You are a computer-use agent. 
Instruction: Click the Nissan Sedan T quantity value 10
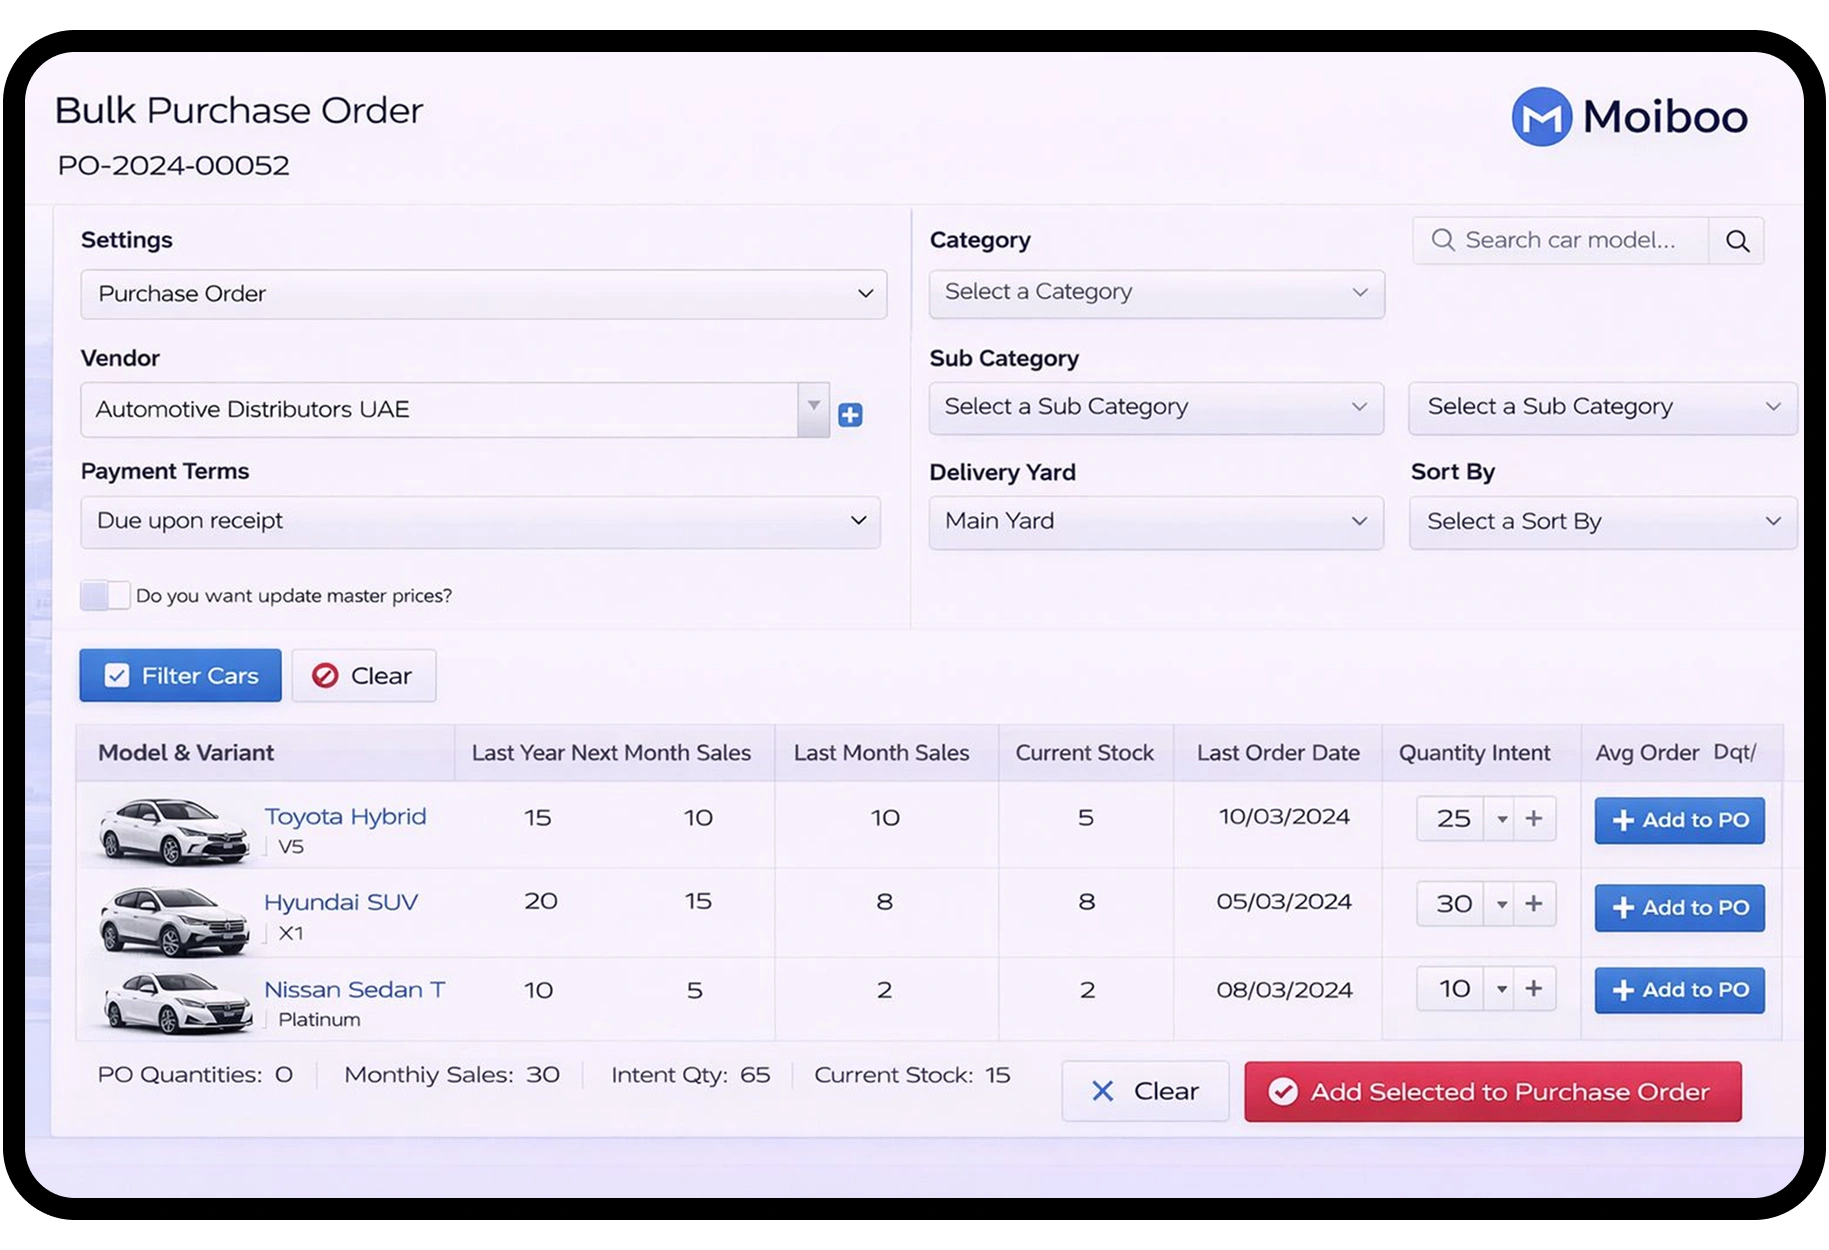click(1453, 989)
